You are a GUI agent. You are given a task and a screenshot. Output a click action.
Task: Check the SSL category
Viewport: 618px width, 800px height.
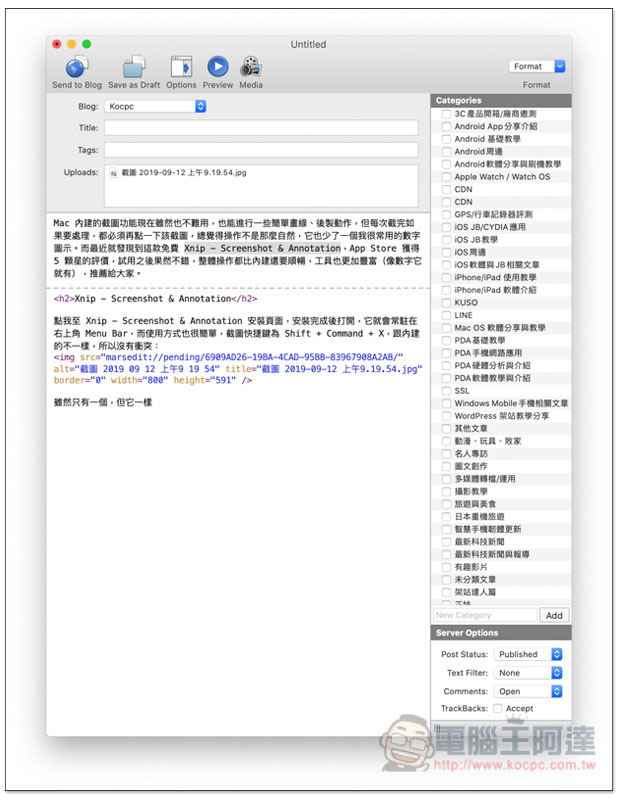tap(446, 391)
